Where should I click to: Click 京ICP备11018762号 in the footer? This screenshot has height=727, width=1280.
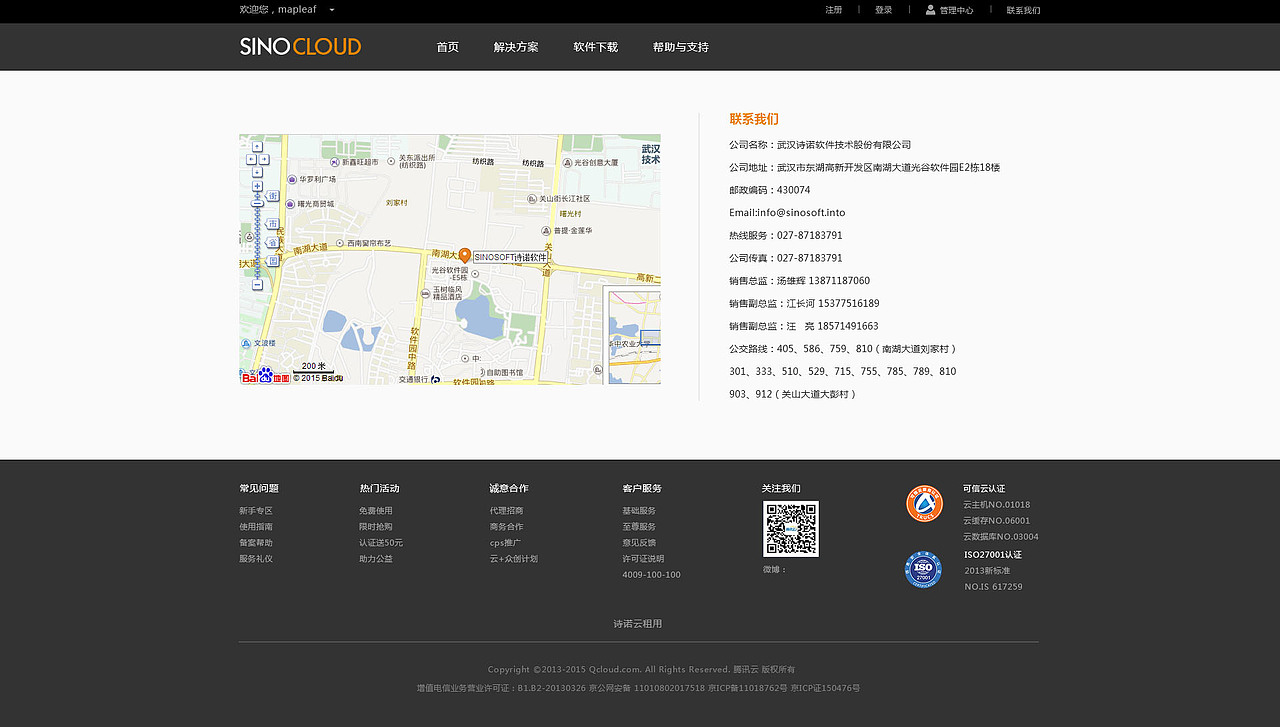pos(748,688)
